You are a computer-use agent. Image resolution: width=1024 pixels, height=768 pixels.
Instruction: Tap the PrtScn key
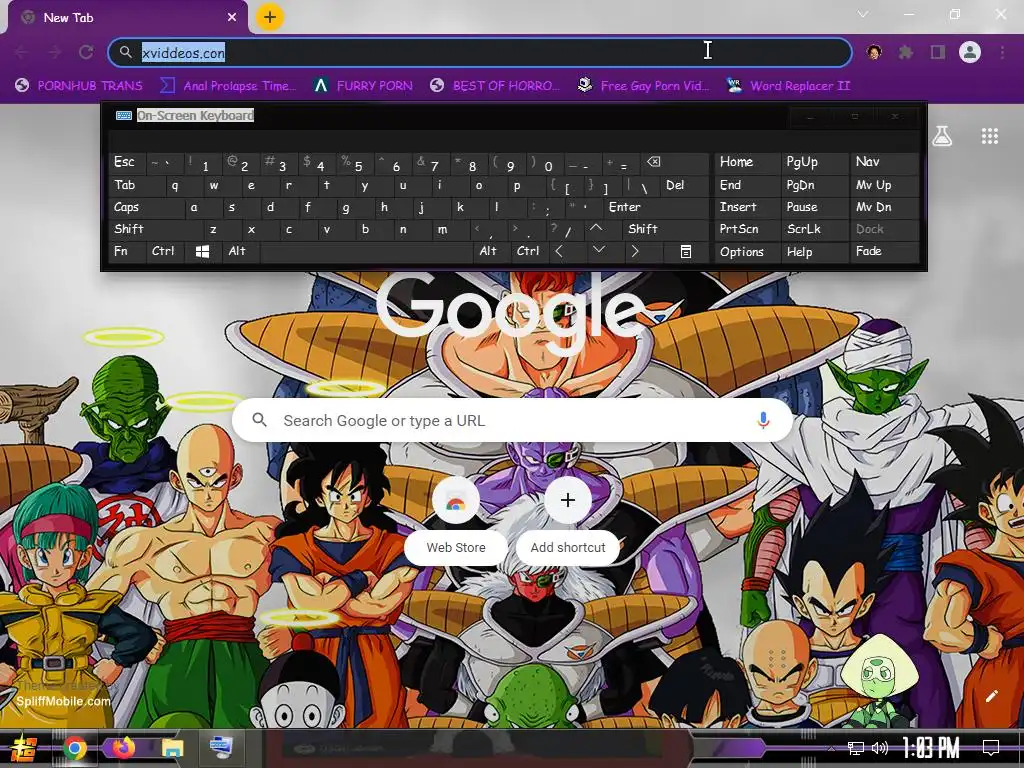click(747, 229)
